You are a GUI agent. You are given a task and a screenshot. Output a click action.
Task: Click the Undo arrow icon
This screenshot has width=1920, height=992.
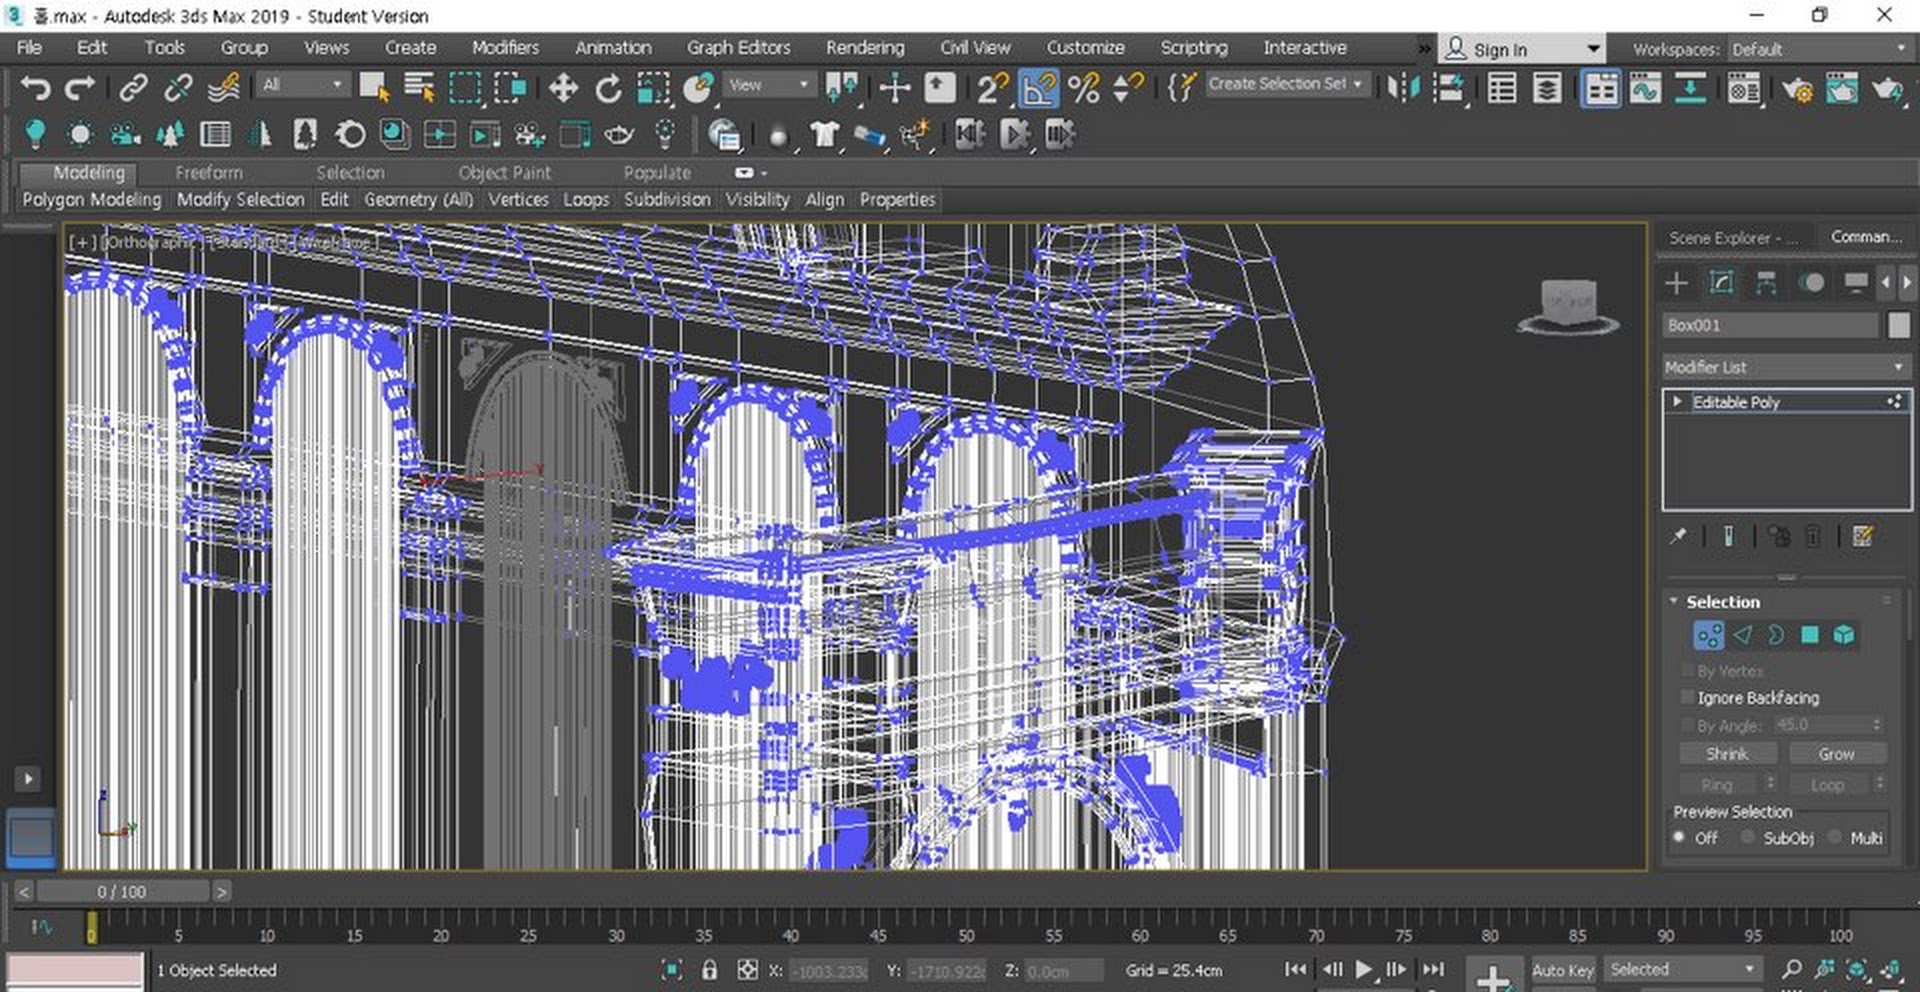point(35,88)
